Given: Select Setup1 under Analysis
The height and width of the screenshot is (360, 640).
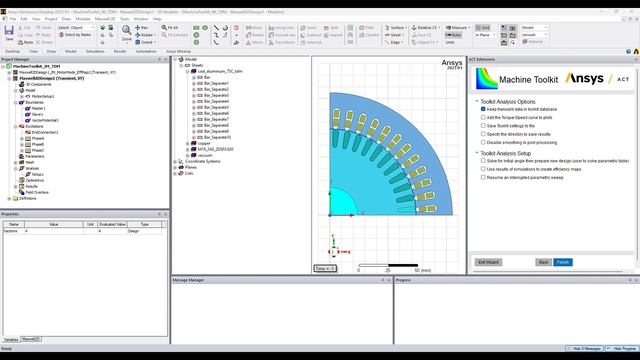Looking at the screenshot, I should 34,174.
